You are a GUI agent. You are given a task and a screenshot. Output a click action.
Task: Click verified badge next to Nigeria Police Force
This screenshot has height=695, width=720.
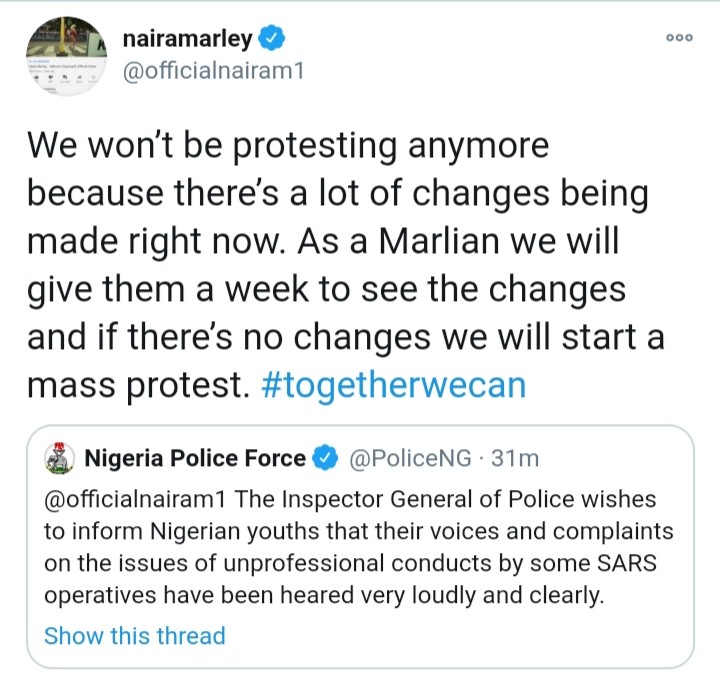coord(323,459)
